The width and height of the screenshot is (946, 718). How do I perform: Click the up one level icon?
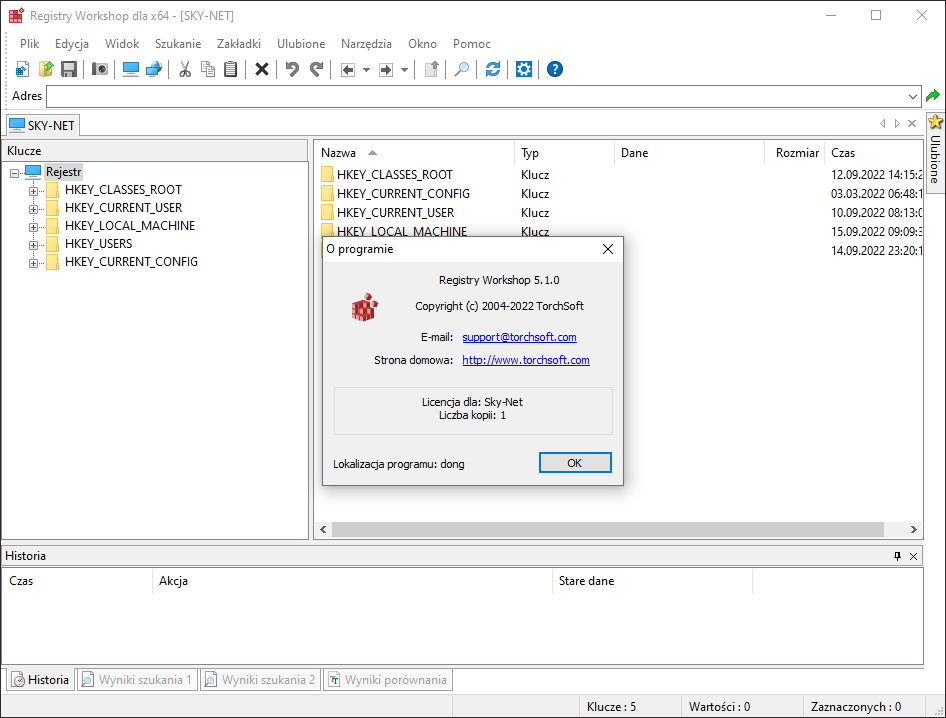(431, 69)
